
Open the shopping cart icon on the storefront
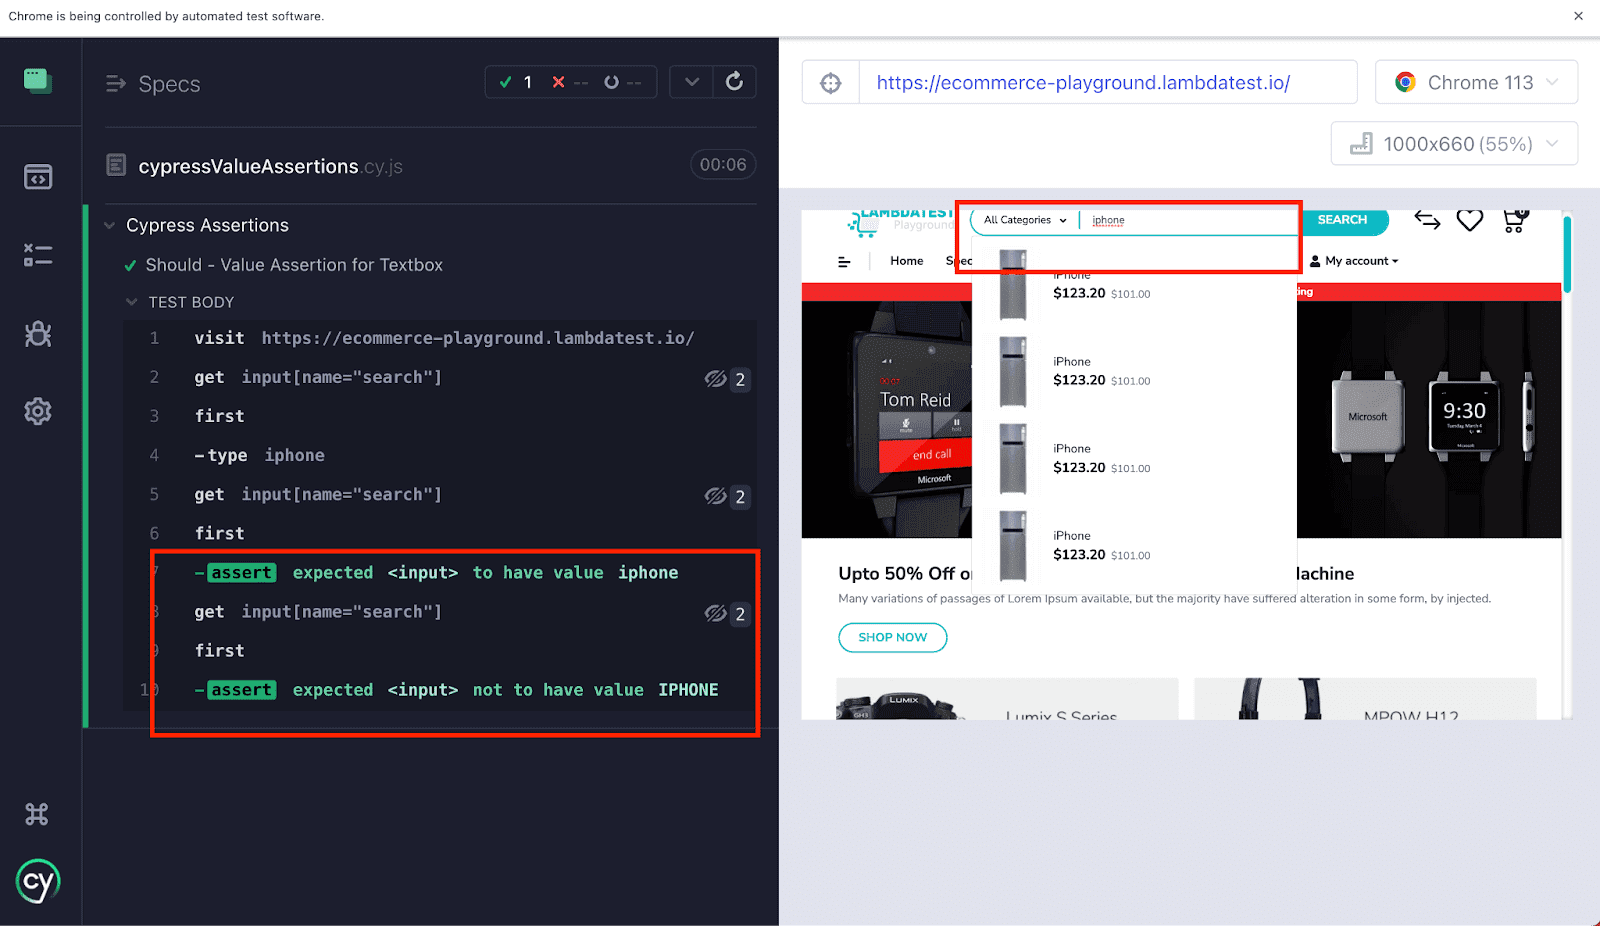[x=1513, y=222]
